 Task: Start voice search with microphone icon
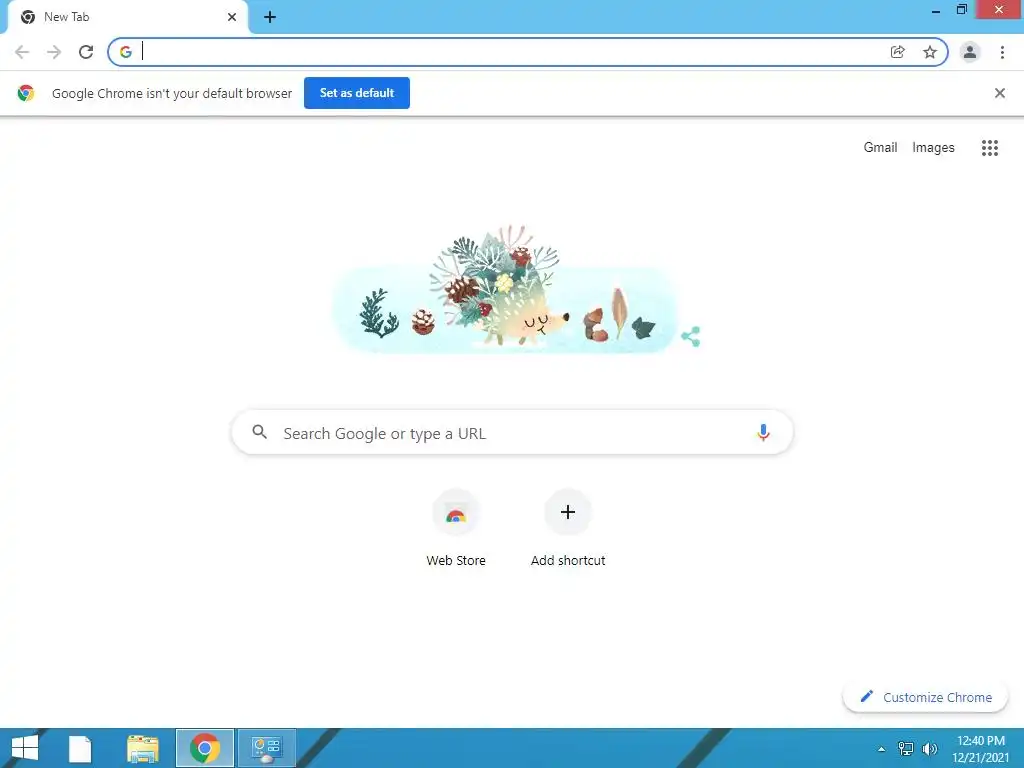point(763,432)
